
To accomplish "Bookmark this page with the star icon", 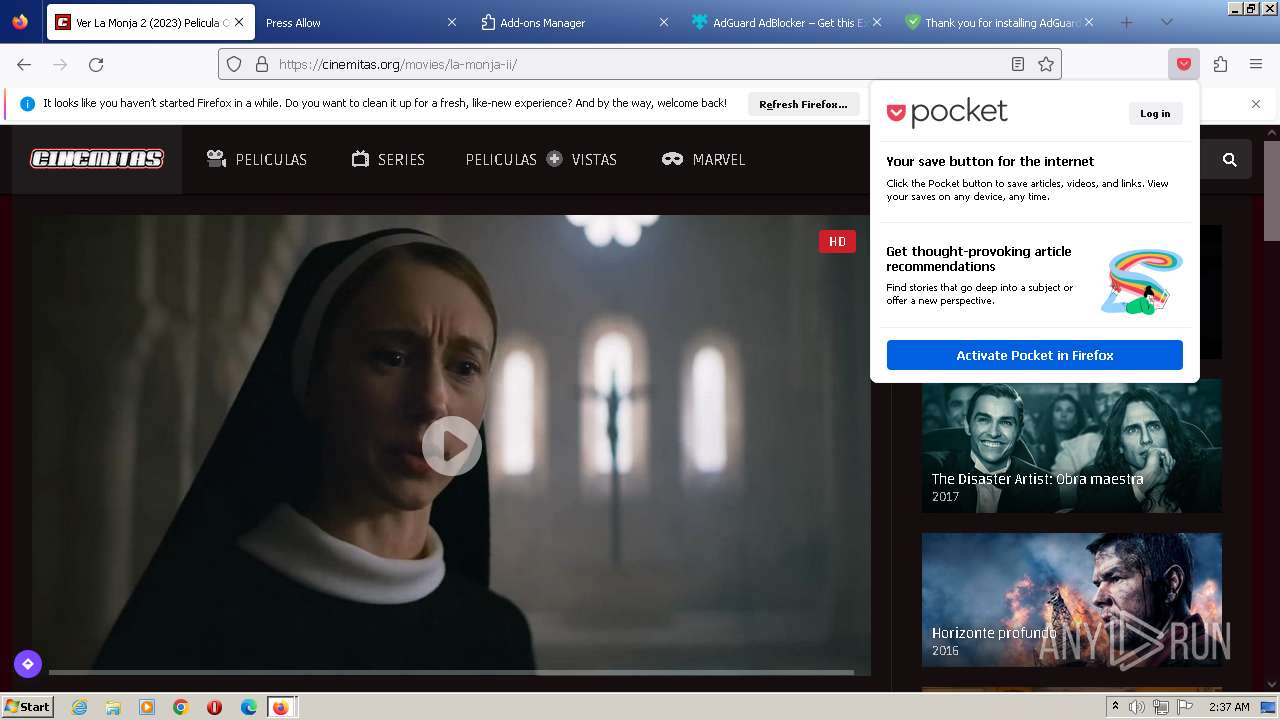I will 1046,64.
